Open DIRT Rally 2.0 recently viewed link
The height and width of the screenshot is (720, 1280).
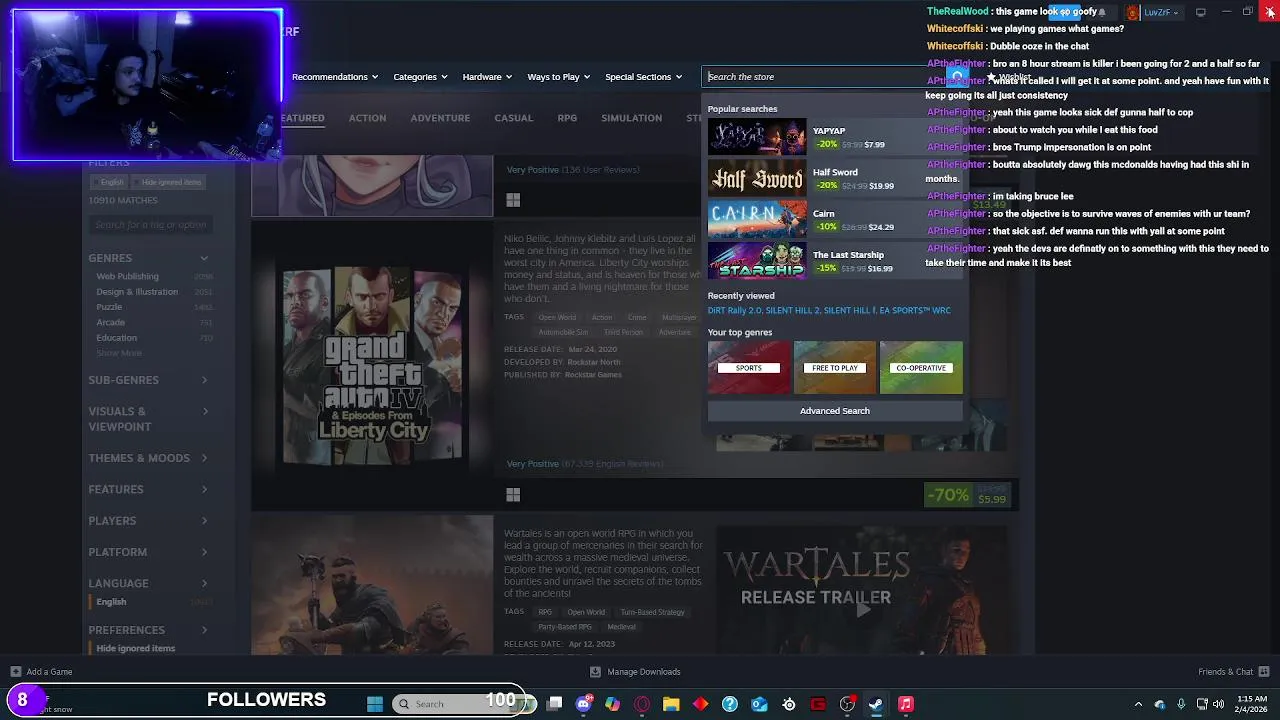coord(734,311)
